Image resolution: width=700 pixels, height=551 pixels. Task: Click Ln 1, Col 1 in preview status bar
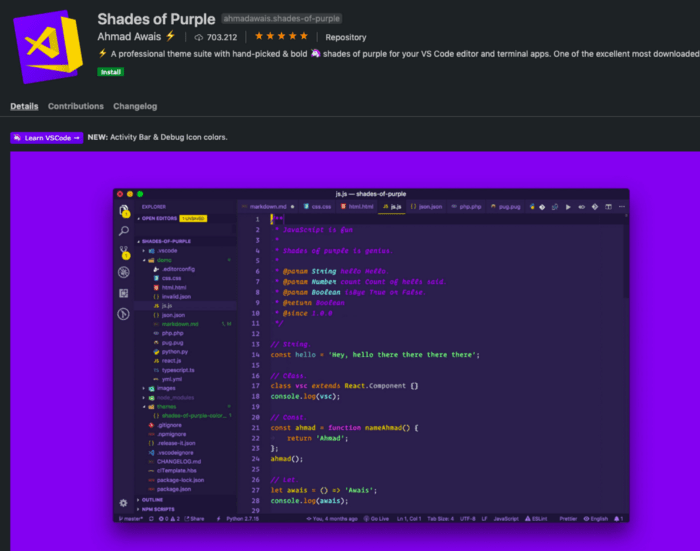tap(409, 519)
